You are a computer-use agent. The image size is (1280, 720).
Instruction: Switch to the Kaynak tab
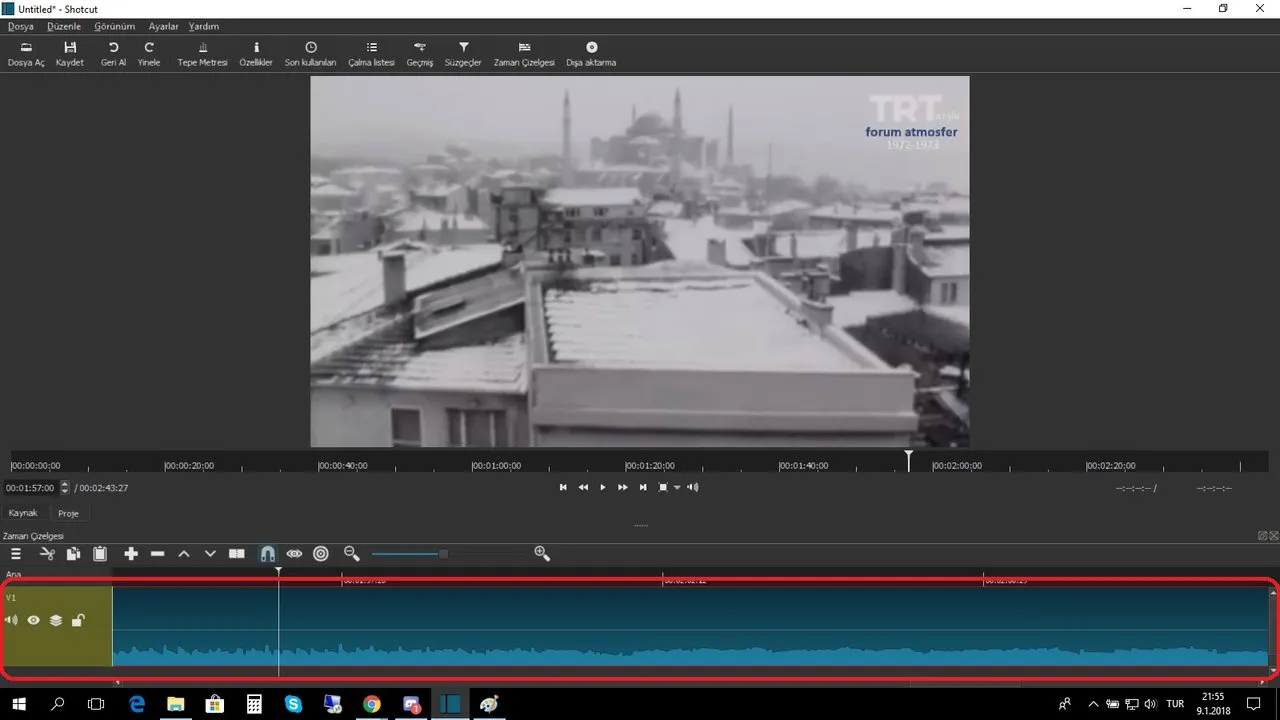coord(23,513)
